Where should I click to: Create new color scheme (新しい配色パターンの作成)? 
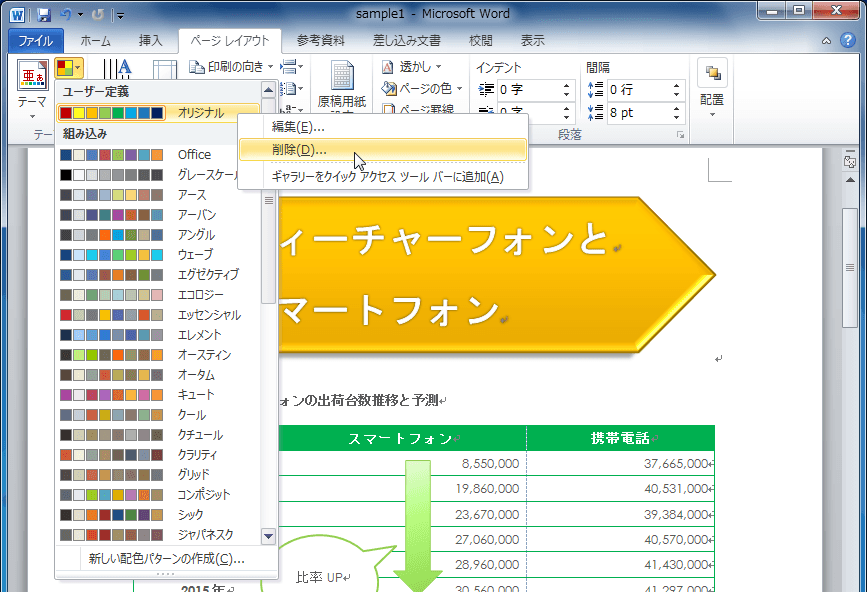click(166, 559)
